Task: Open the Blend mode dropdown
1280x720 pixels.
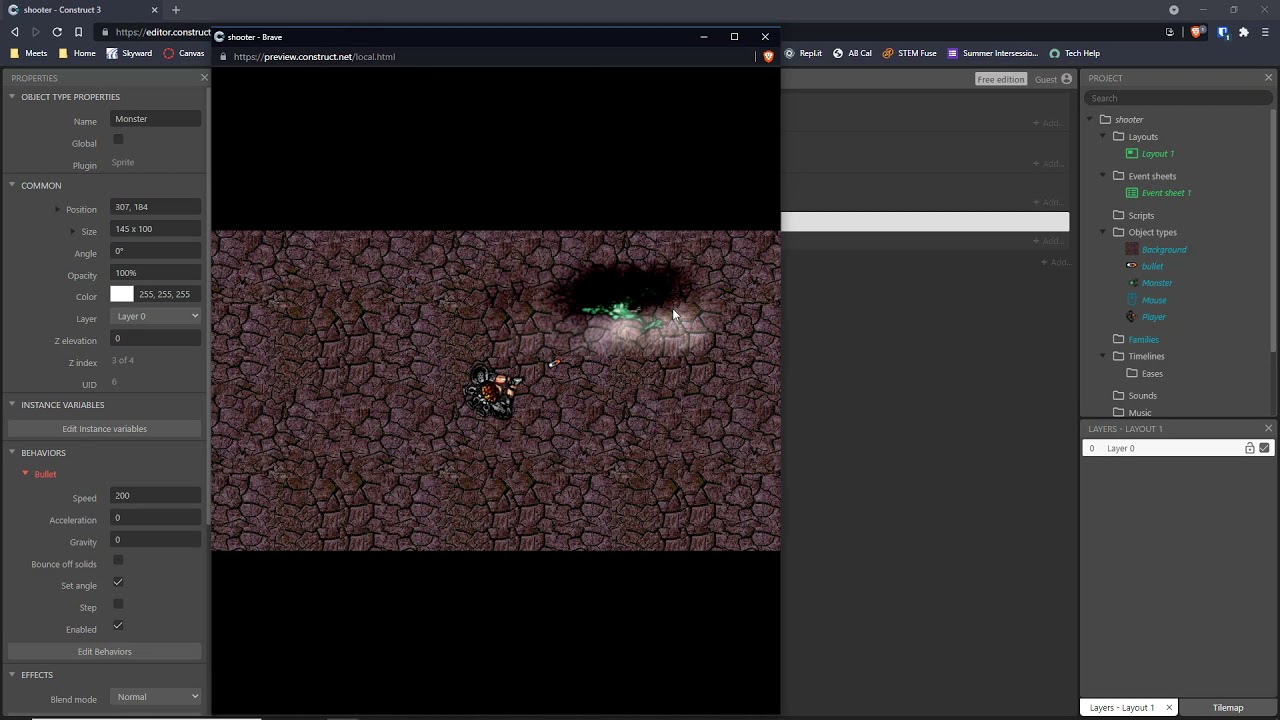Action: 156,697
